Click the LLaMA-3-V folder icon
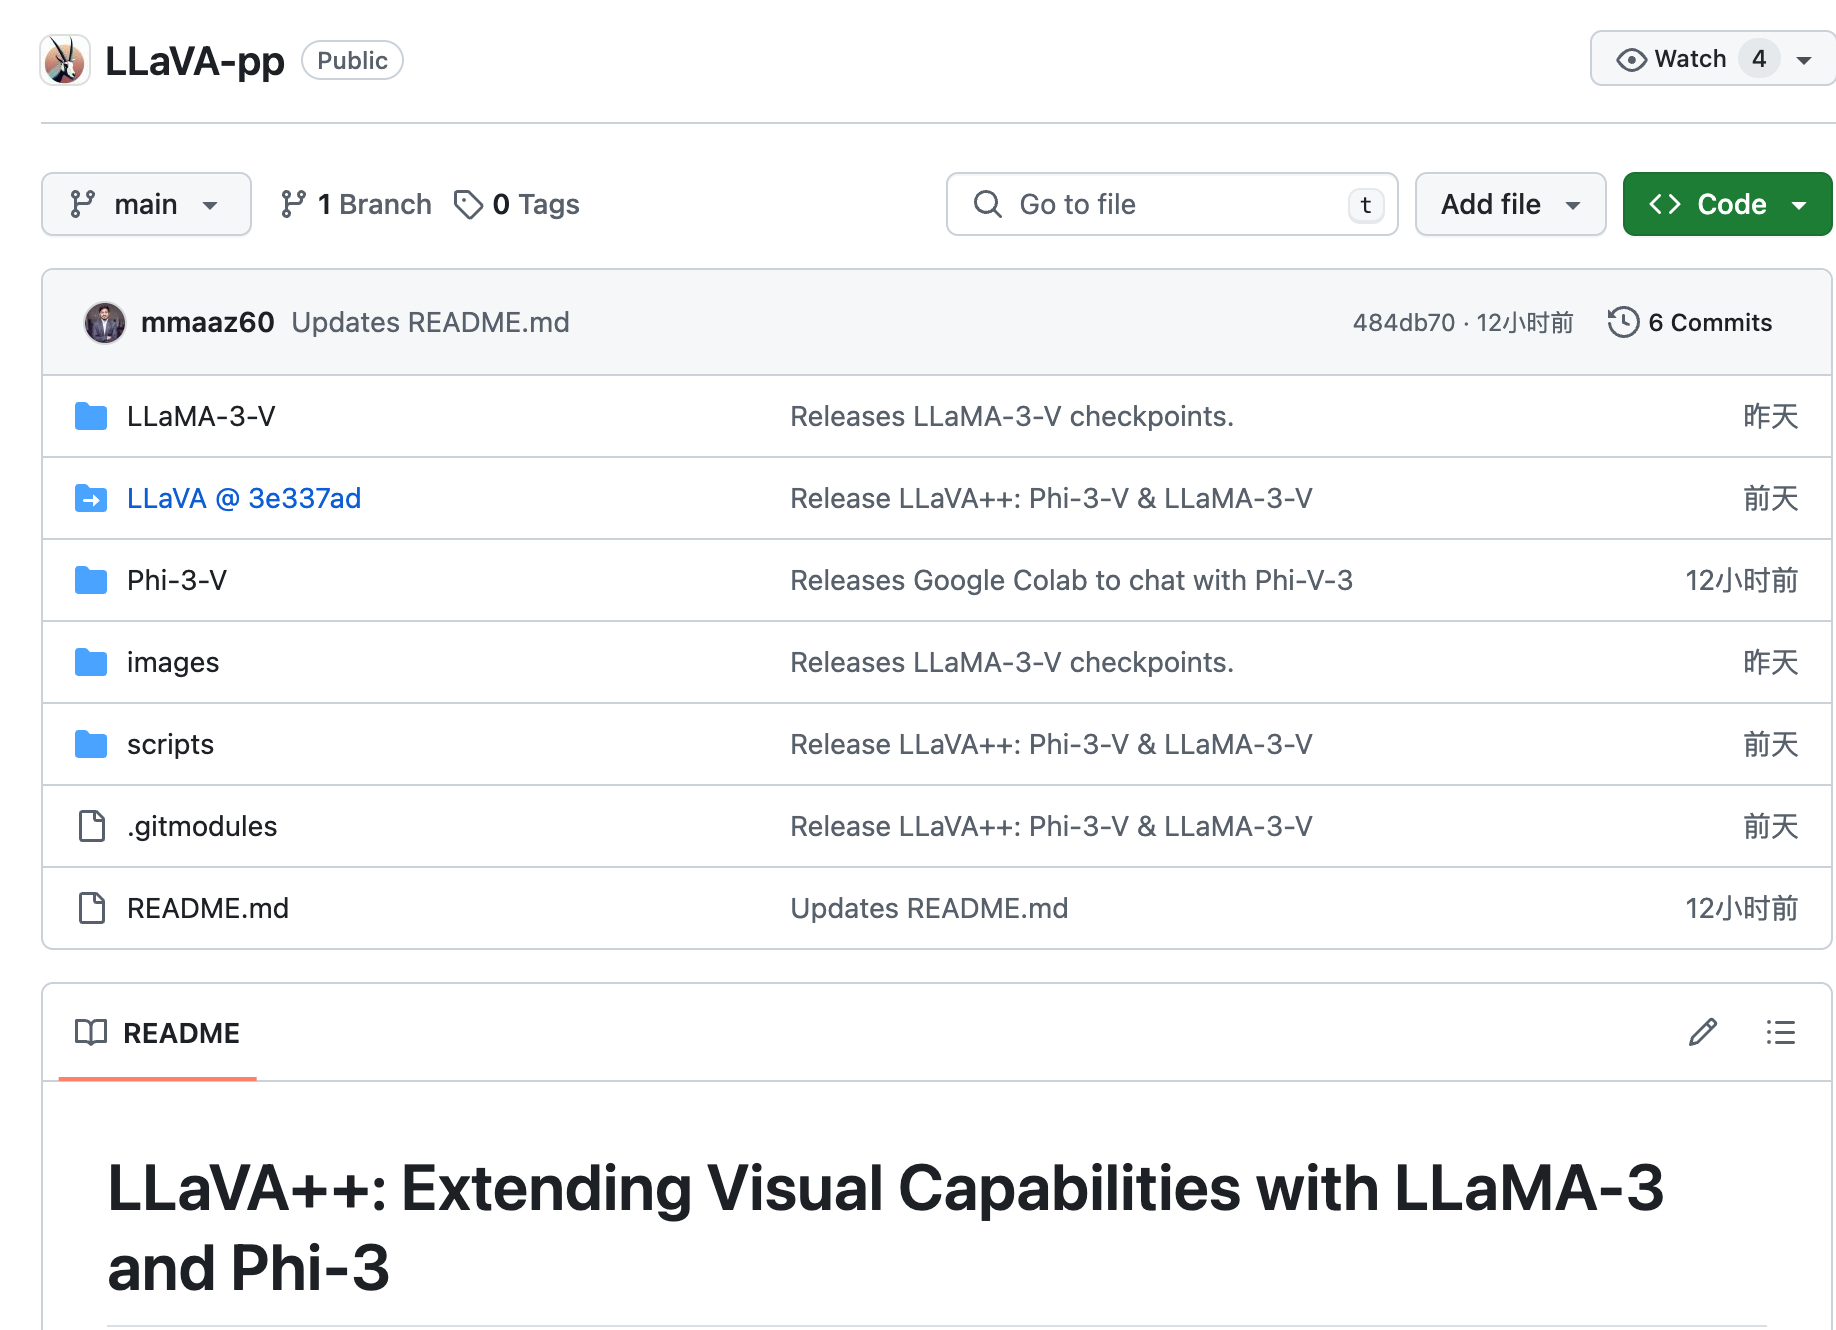 point(91,416)
